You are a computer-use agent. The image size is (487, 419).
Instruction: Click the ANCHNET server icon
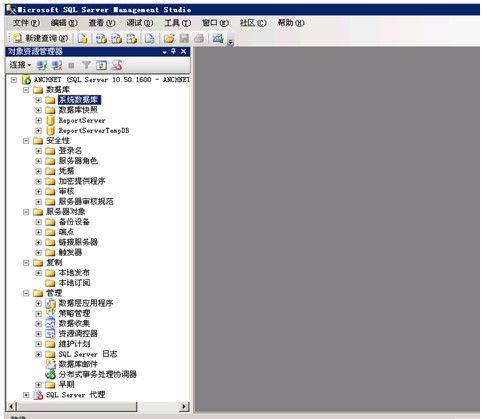coord(26,80)
